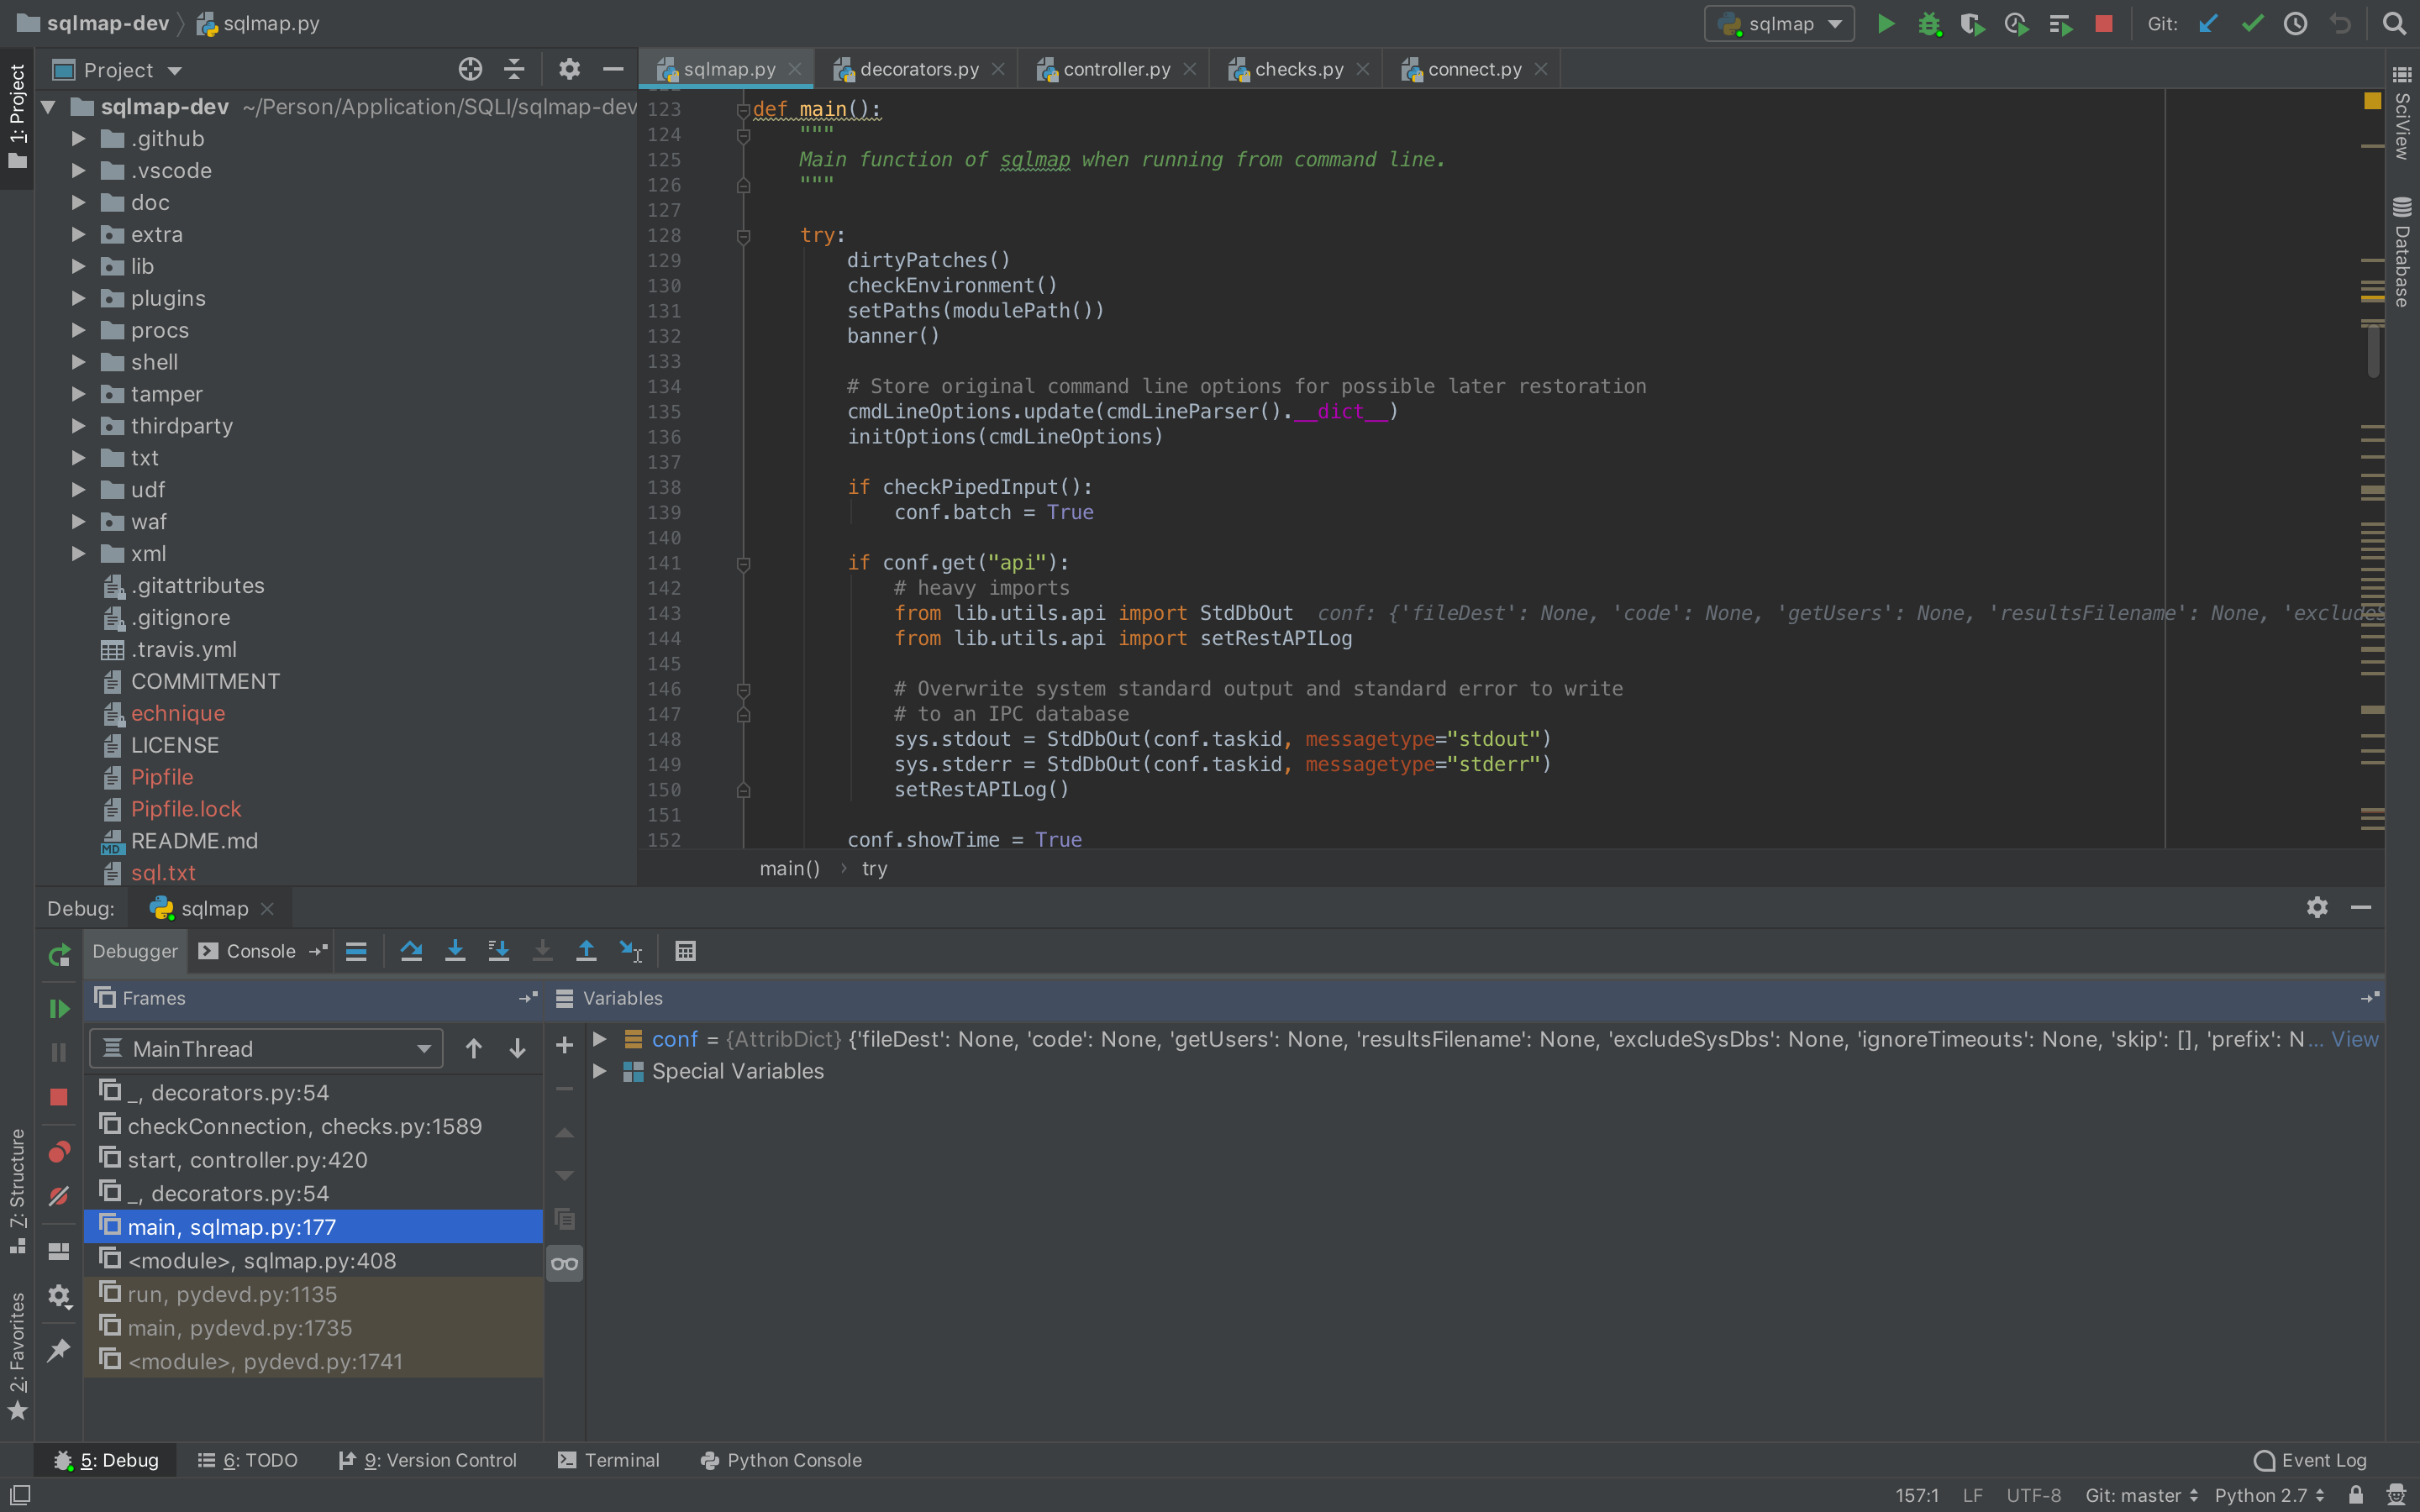Toggle Mute Breakpoints in the debug sidebar
The height and width of the screenshot is (1512, 2420).
click(59, 1195)
